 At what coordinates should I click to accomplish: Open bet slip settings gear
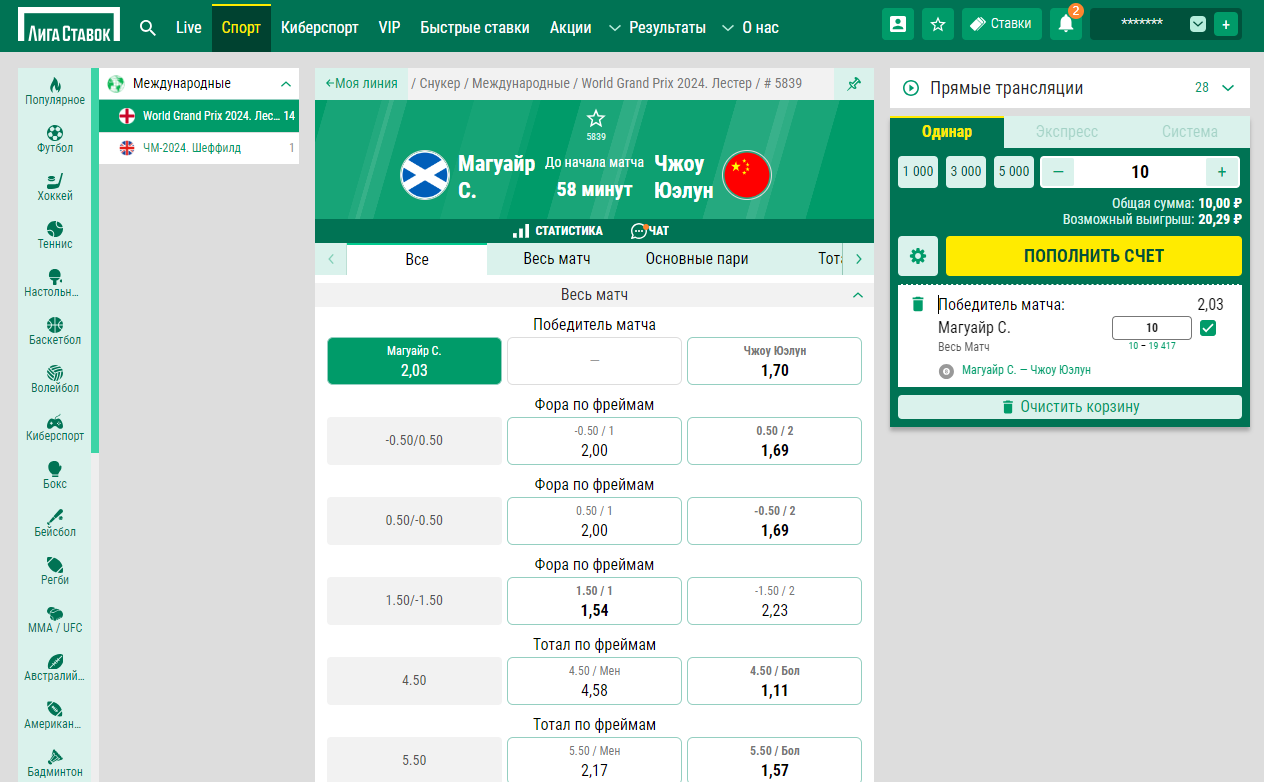coord(918,256)
